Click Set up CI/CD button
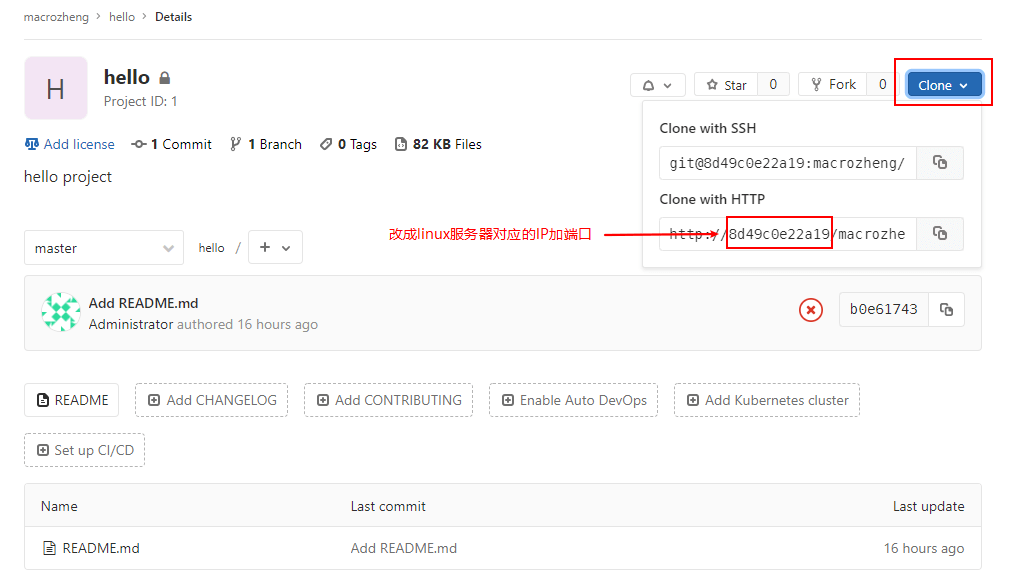The image size is (1012, 582). [x=85, y=450]
